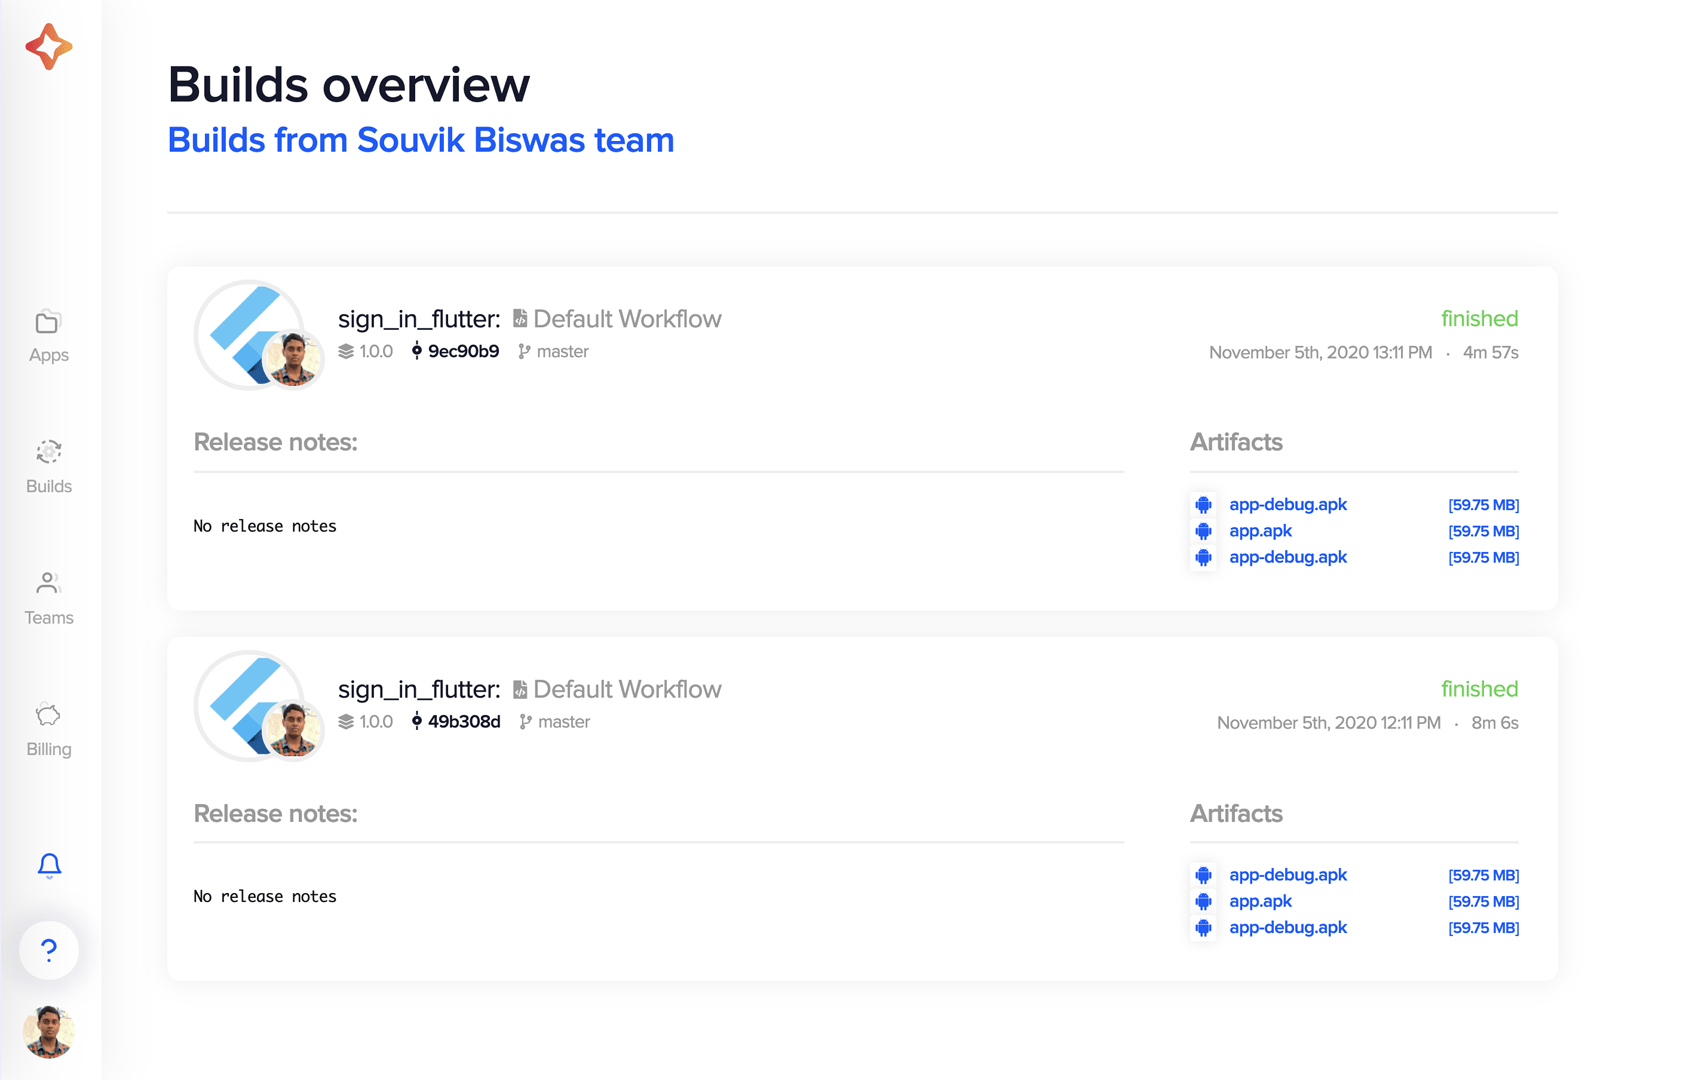1686x1080 pixels.
Task: Download first app-debug.apk from build 9ec90b9
Action: [x=1288, y=505]
